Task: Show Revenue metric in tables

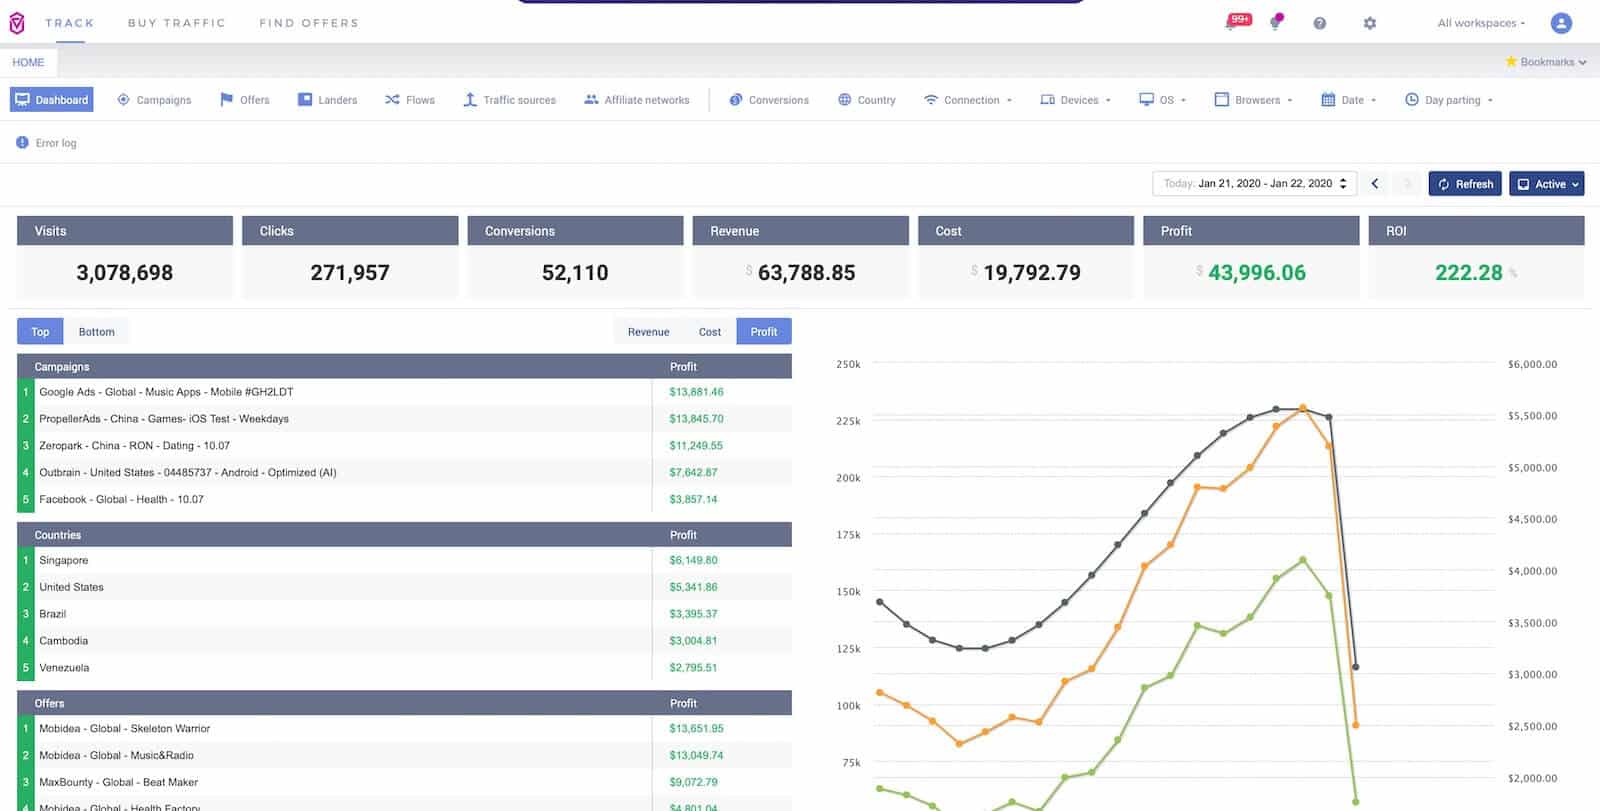Action: point(648,332)
